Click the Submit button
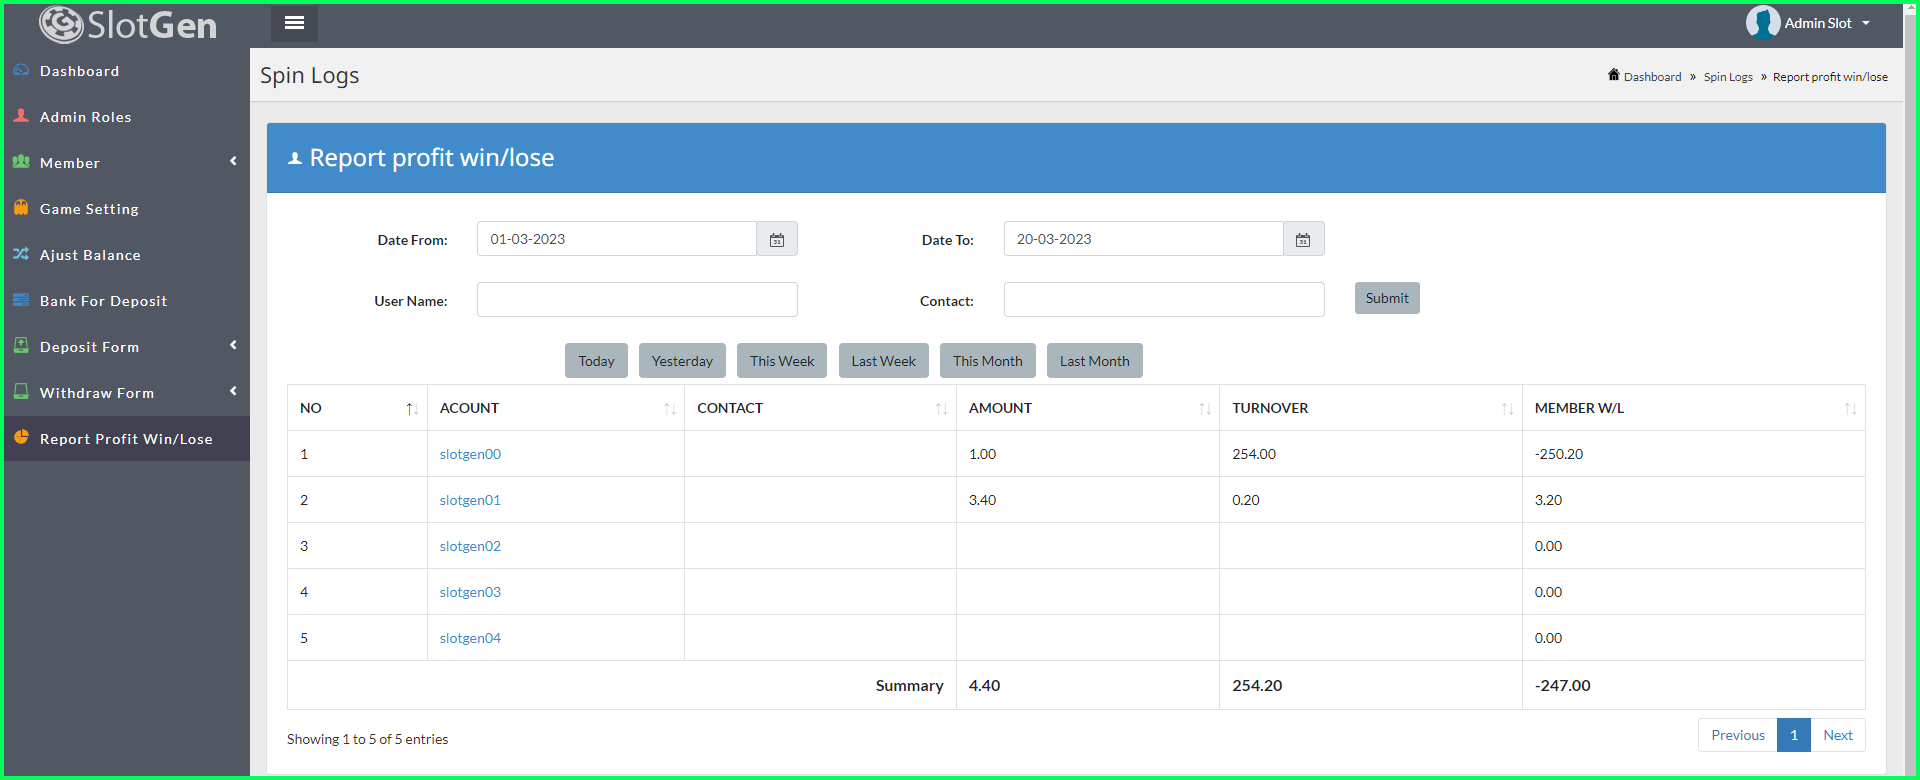 tap(1387, 298)
